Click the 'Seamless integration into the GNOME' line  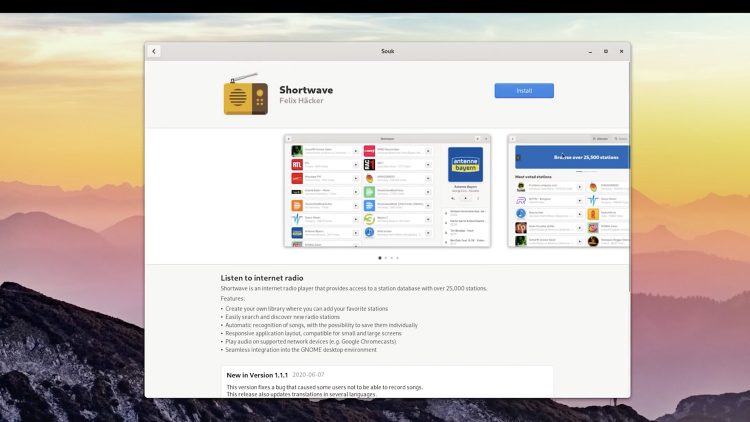tap(301, 350)
